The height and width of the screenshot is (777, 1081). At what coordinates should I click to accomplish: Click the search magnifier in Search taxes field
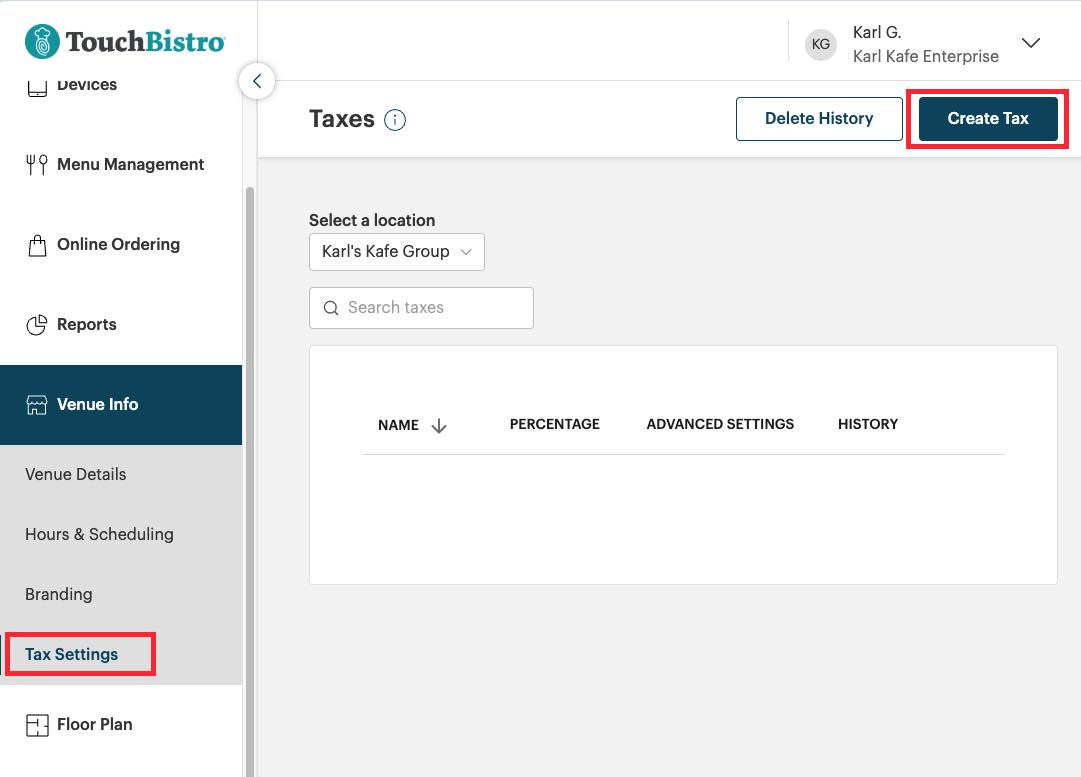pyautogui.click(x=331, y=307)
